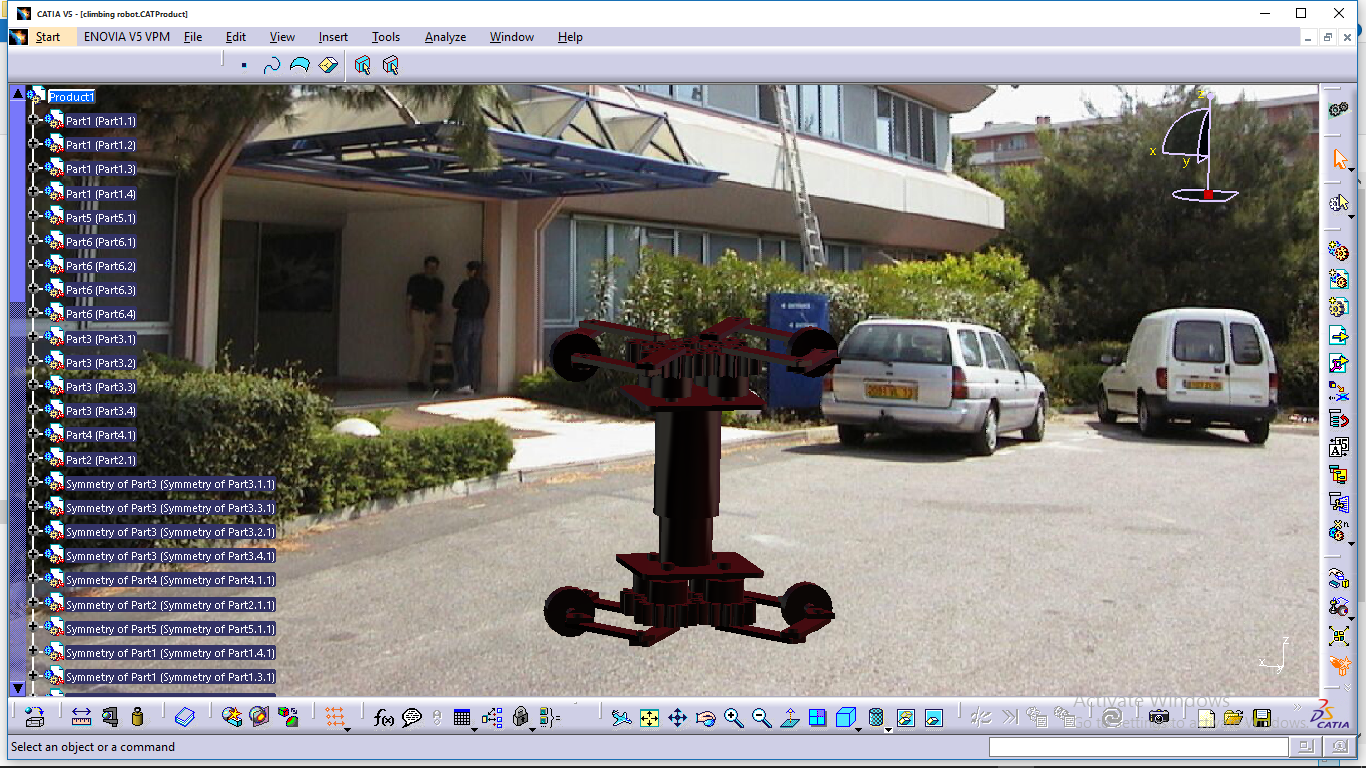The image size is (1366, 768).
Task: Expand the Part1 (Part1.1) tree node
Action: coord(33,121)
